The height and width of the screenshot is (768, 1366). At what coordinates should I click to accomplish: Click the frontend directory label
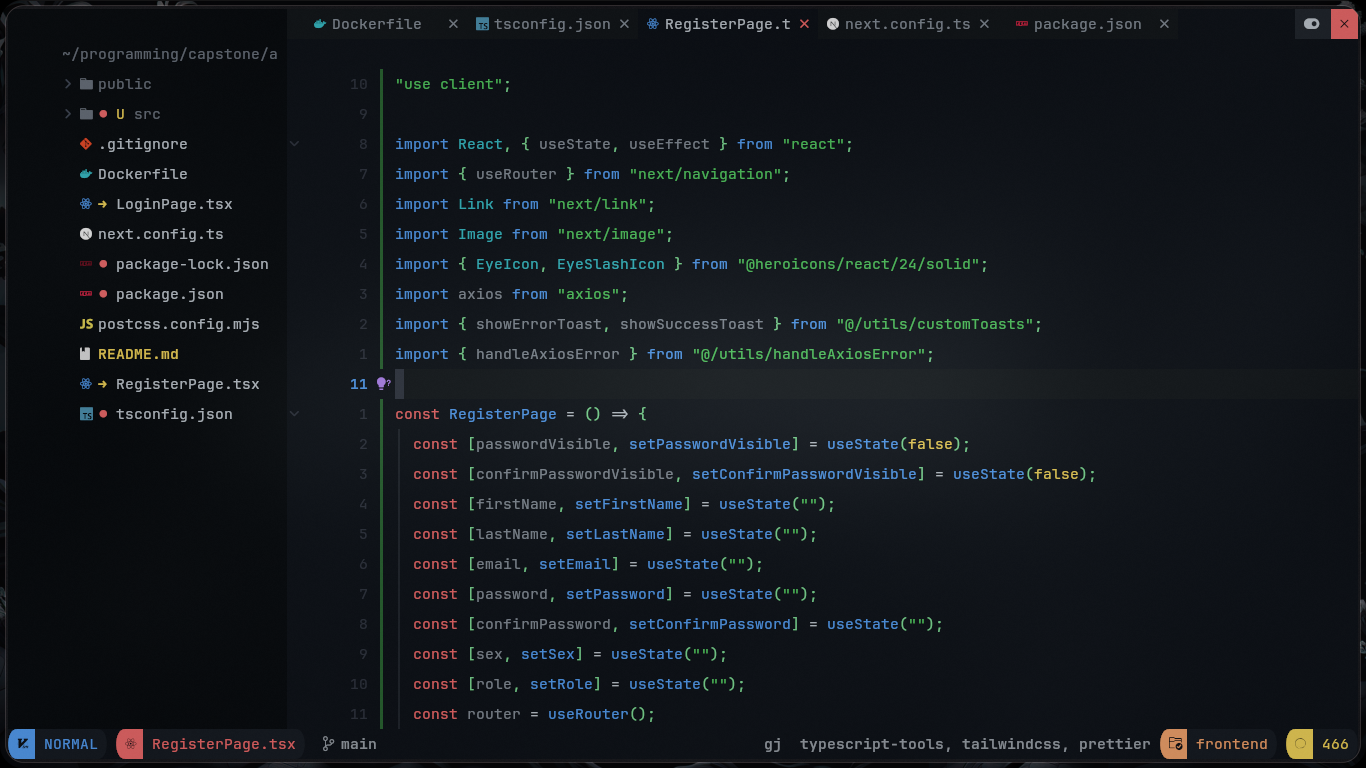[x=1232, y=744]
